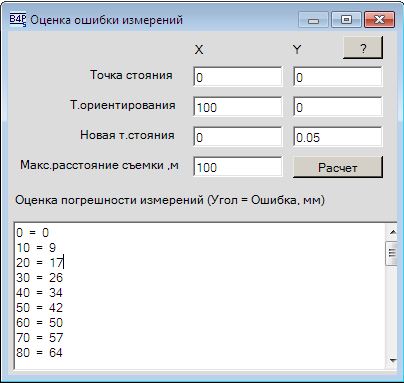The image size is (404, 383).
Task: Click the Т.ориентирования label
Action: pyautogui.click(x=122, y=105)
